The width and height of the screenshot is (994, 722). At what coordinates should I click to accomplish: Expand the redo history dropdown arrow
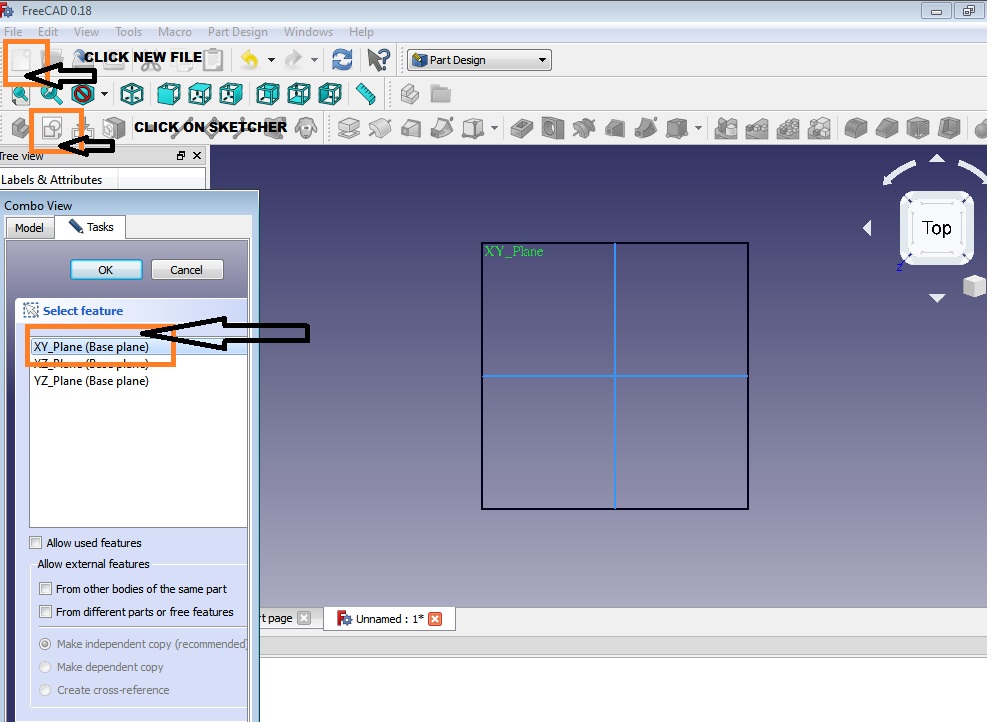point(314,60)
